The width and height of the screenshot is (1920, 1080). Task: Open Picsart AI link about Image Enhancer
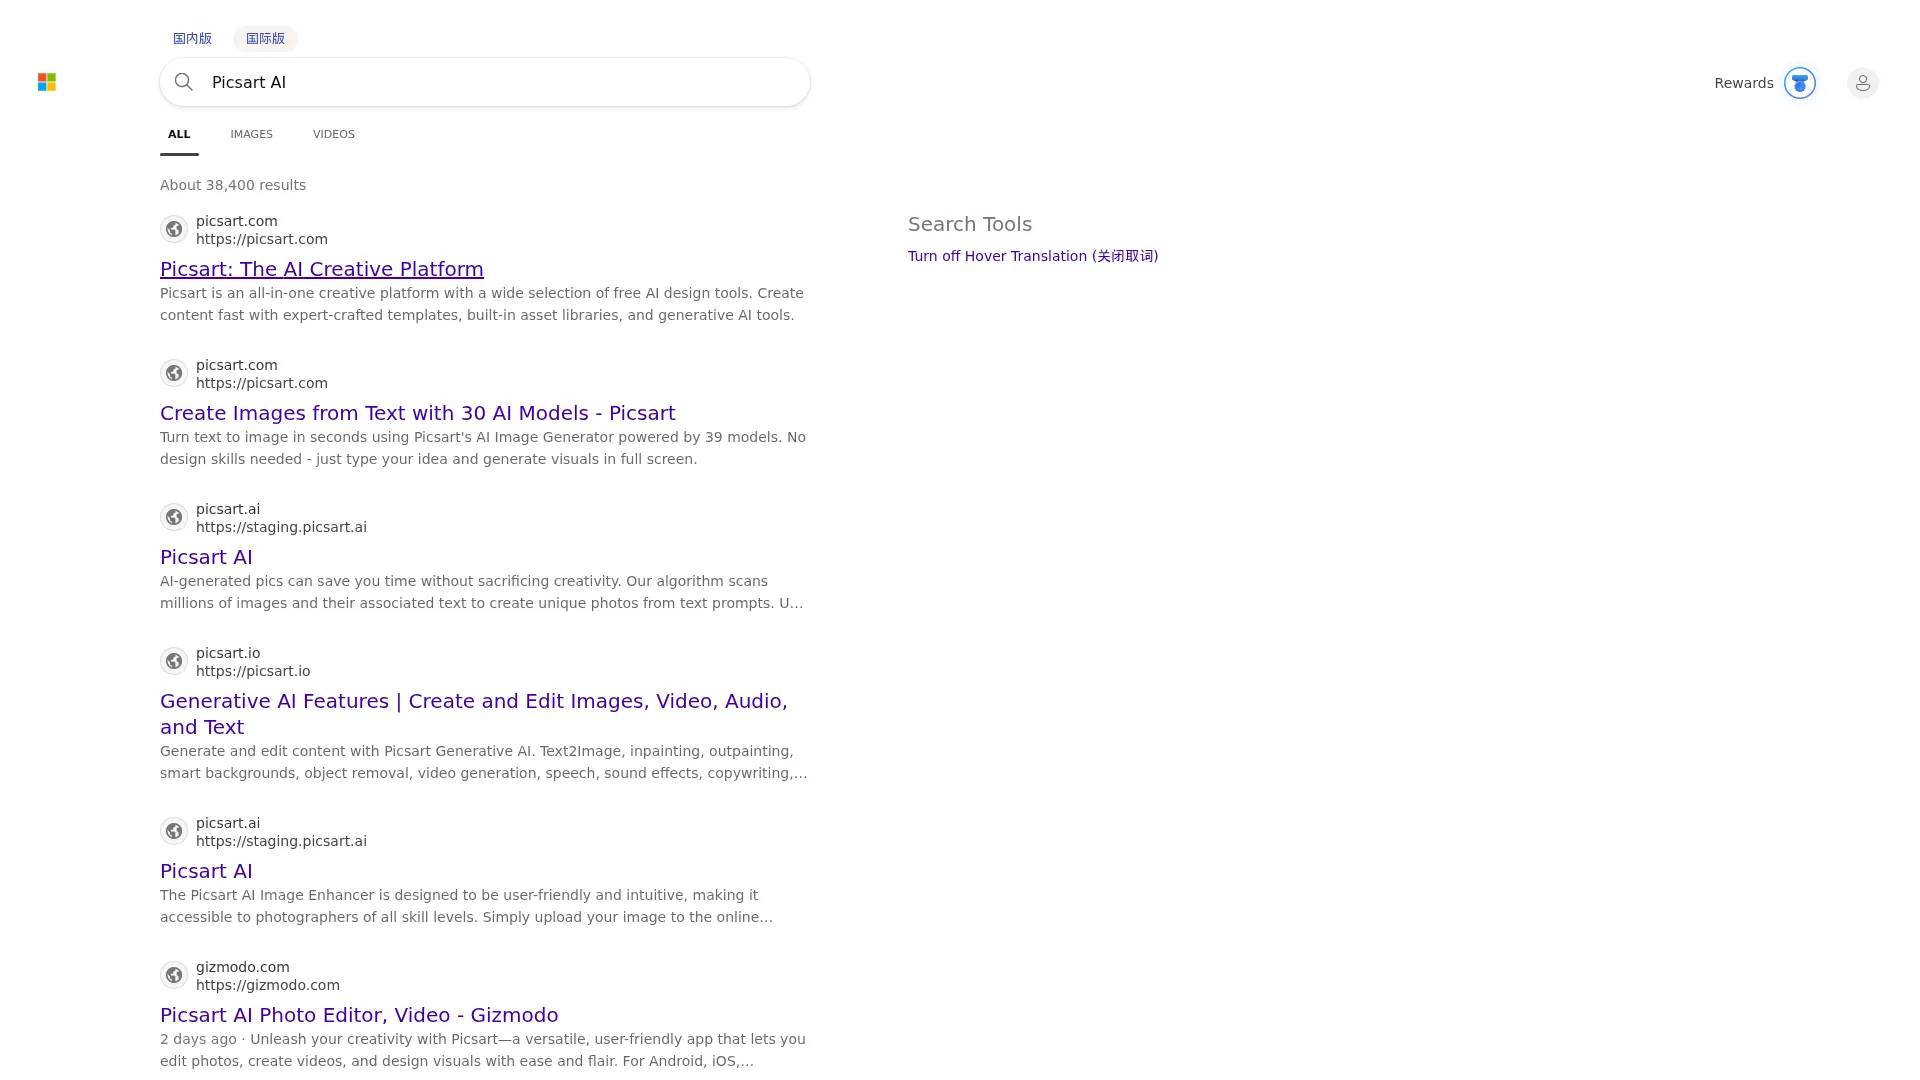point(206,871)
